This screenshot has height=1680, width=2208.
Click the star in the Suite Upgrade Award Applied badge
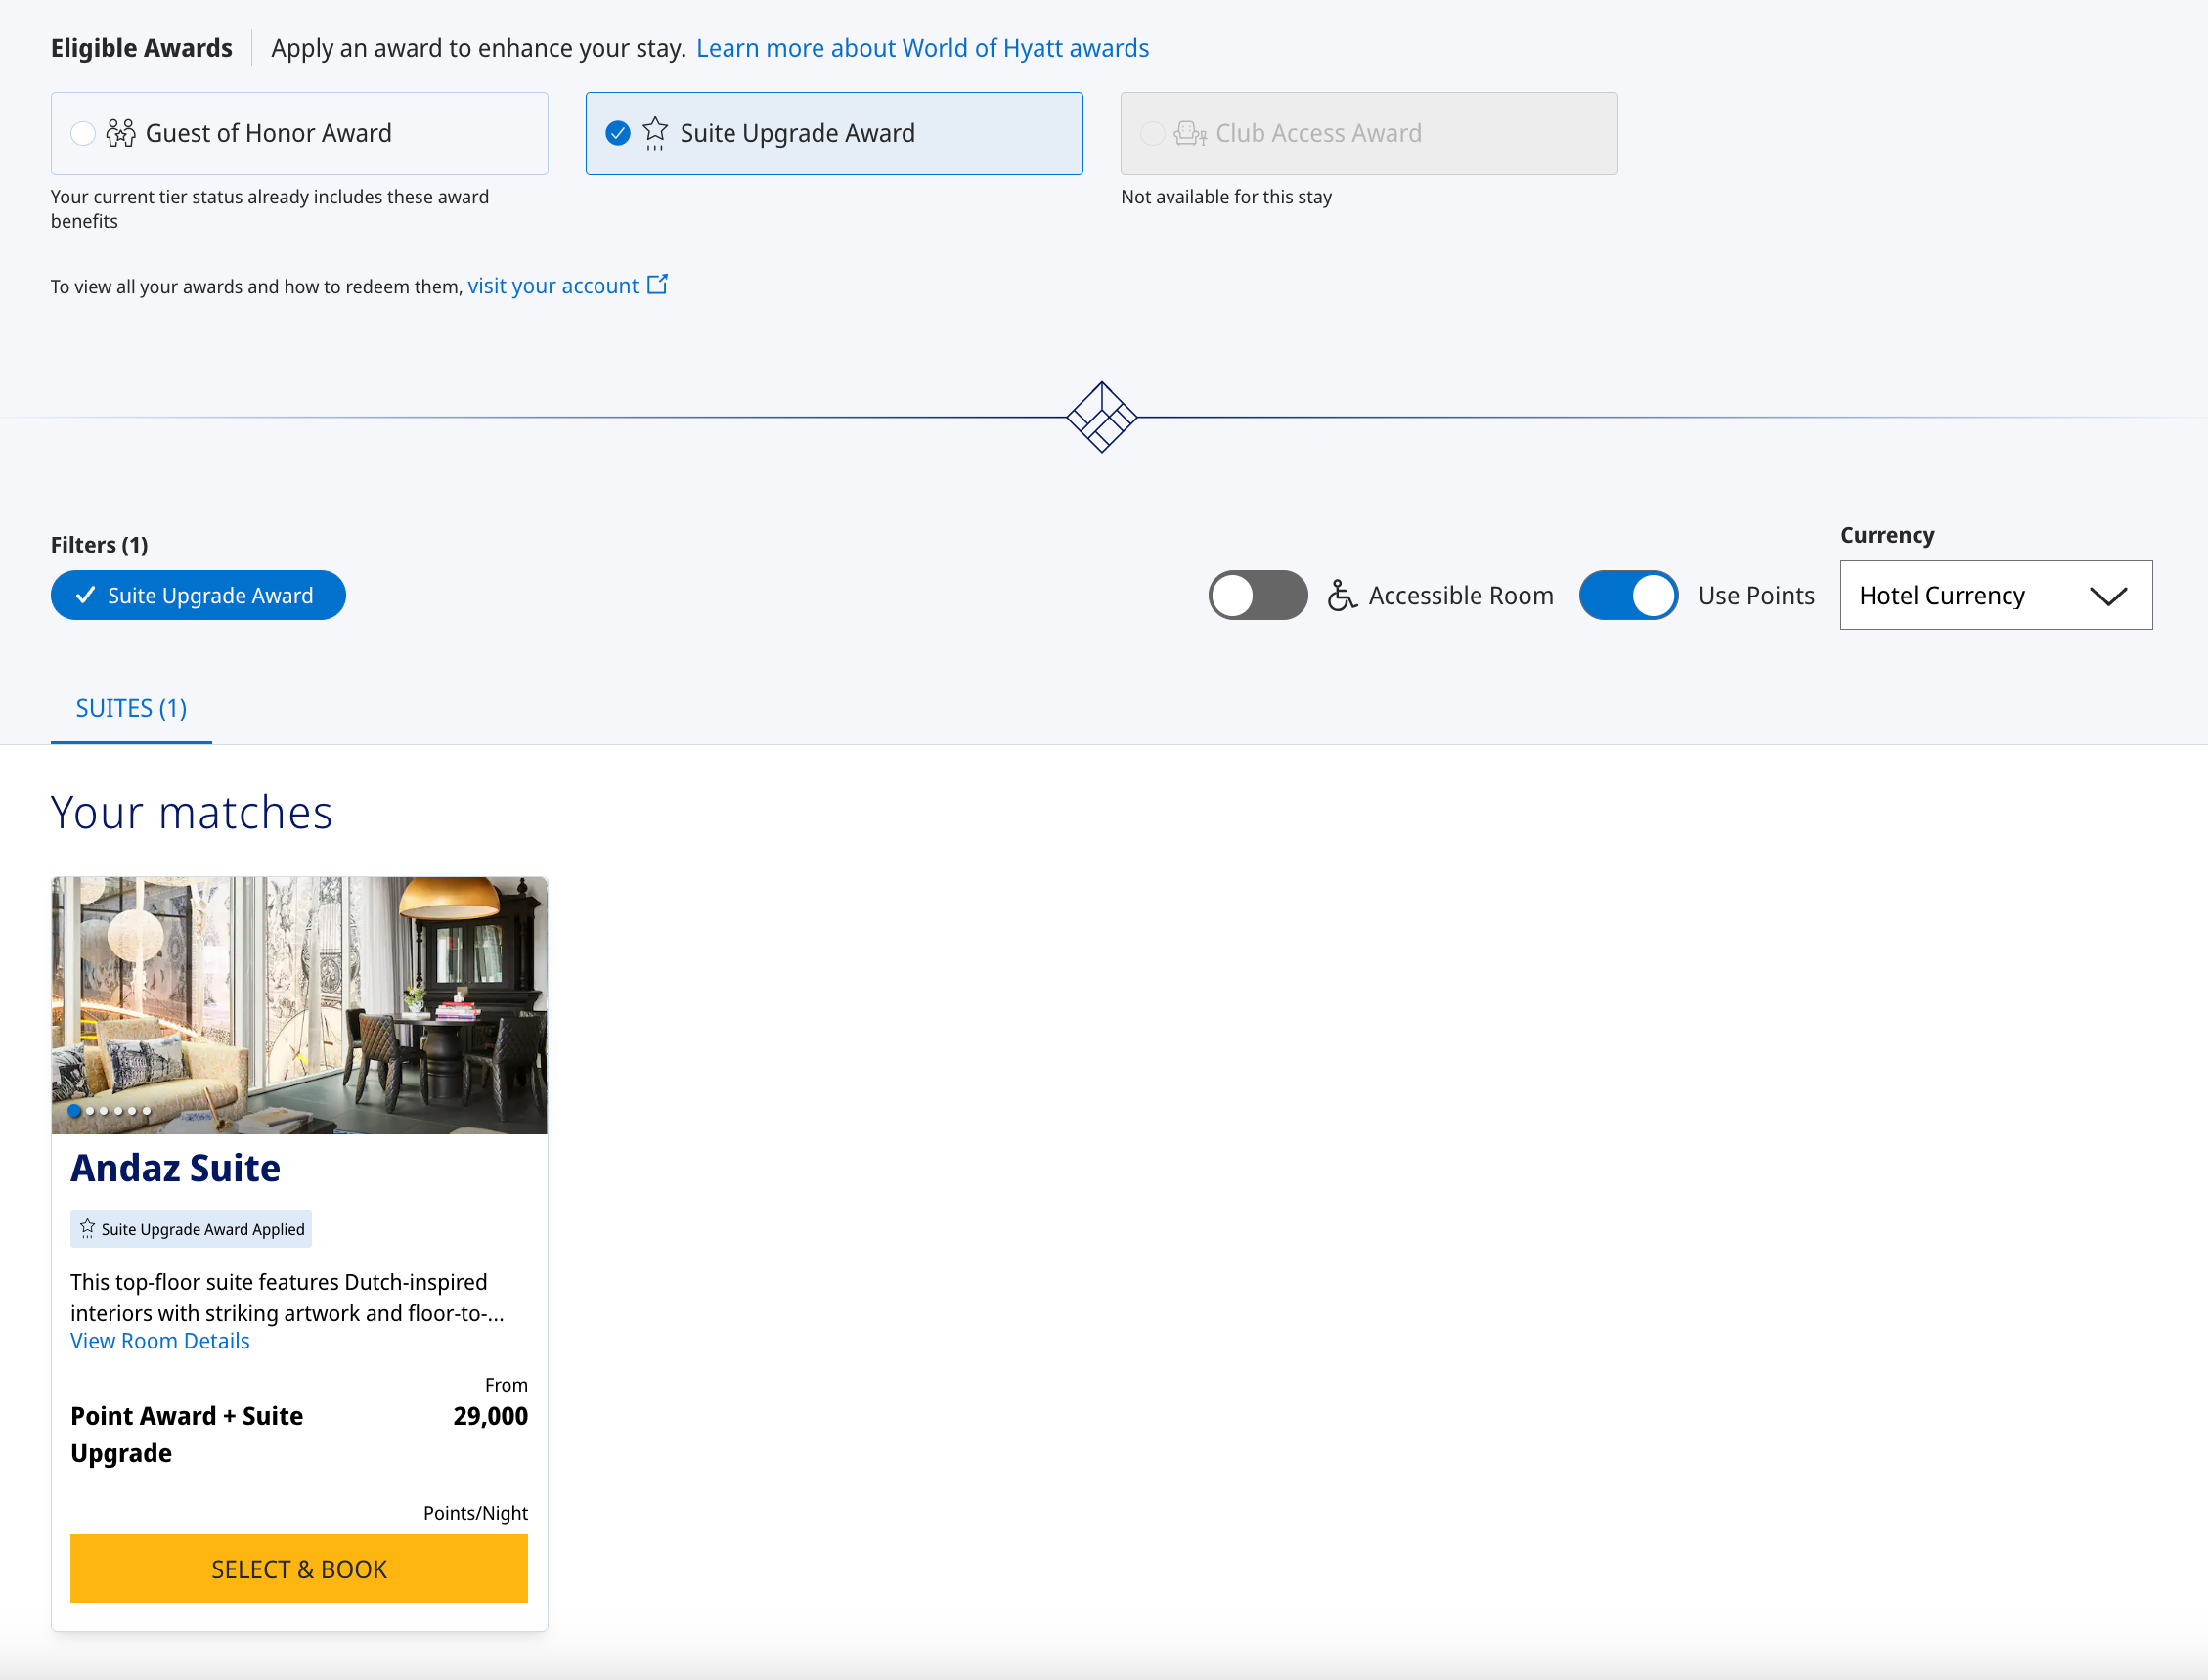click(88, 1228)
